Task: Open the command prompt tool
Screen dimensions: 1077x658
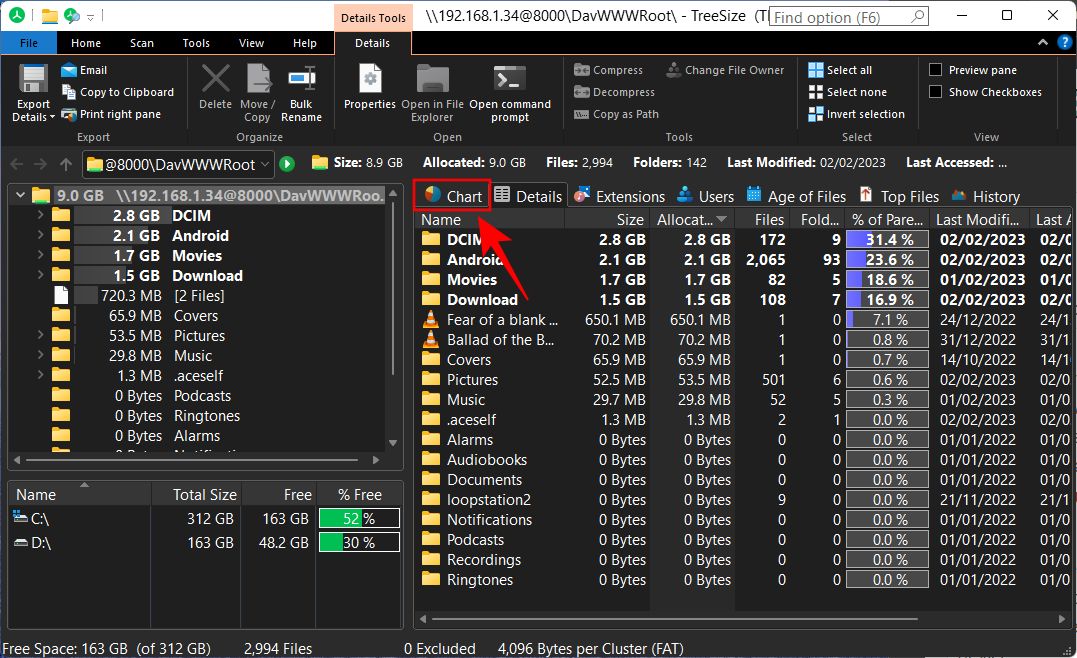Action: point(508,92)
